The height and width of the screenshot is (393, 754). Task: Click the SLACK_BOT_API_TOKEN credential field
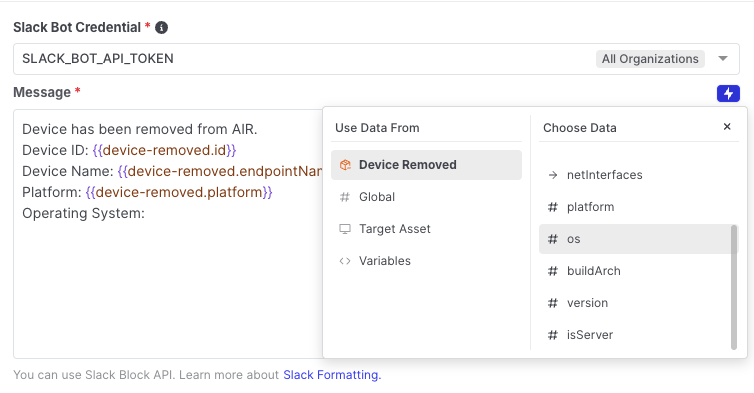(376, 59)
